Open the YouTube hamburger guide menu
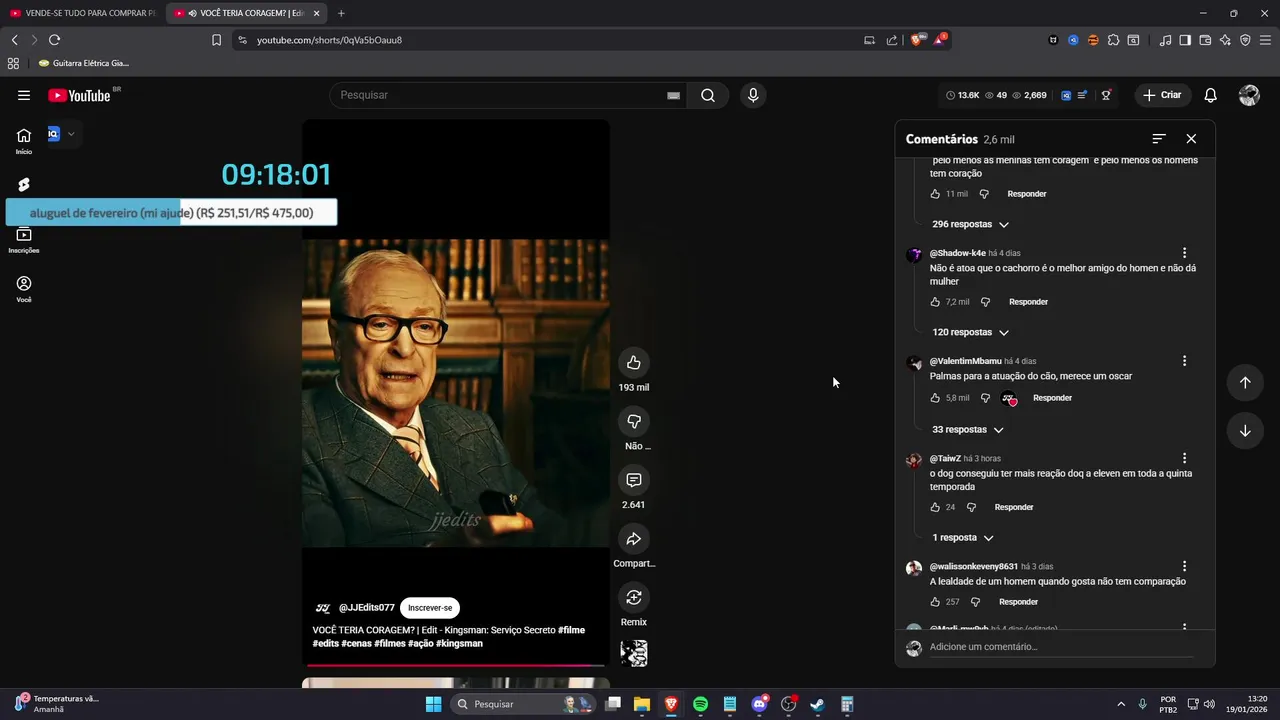Image resolution: width=1280 pixels, height=720 pixels. (x=24, y=95)
